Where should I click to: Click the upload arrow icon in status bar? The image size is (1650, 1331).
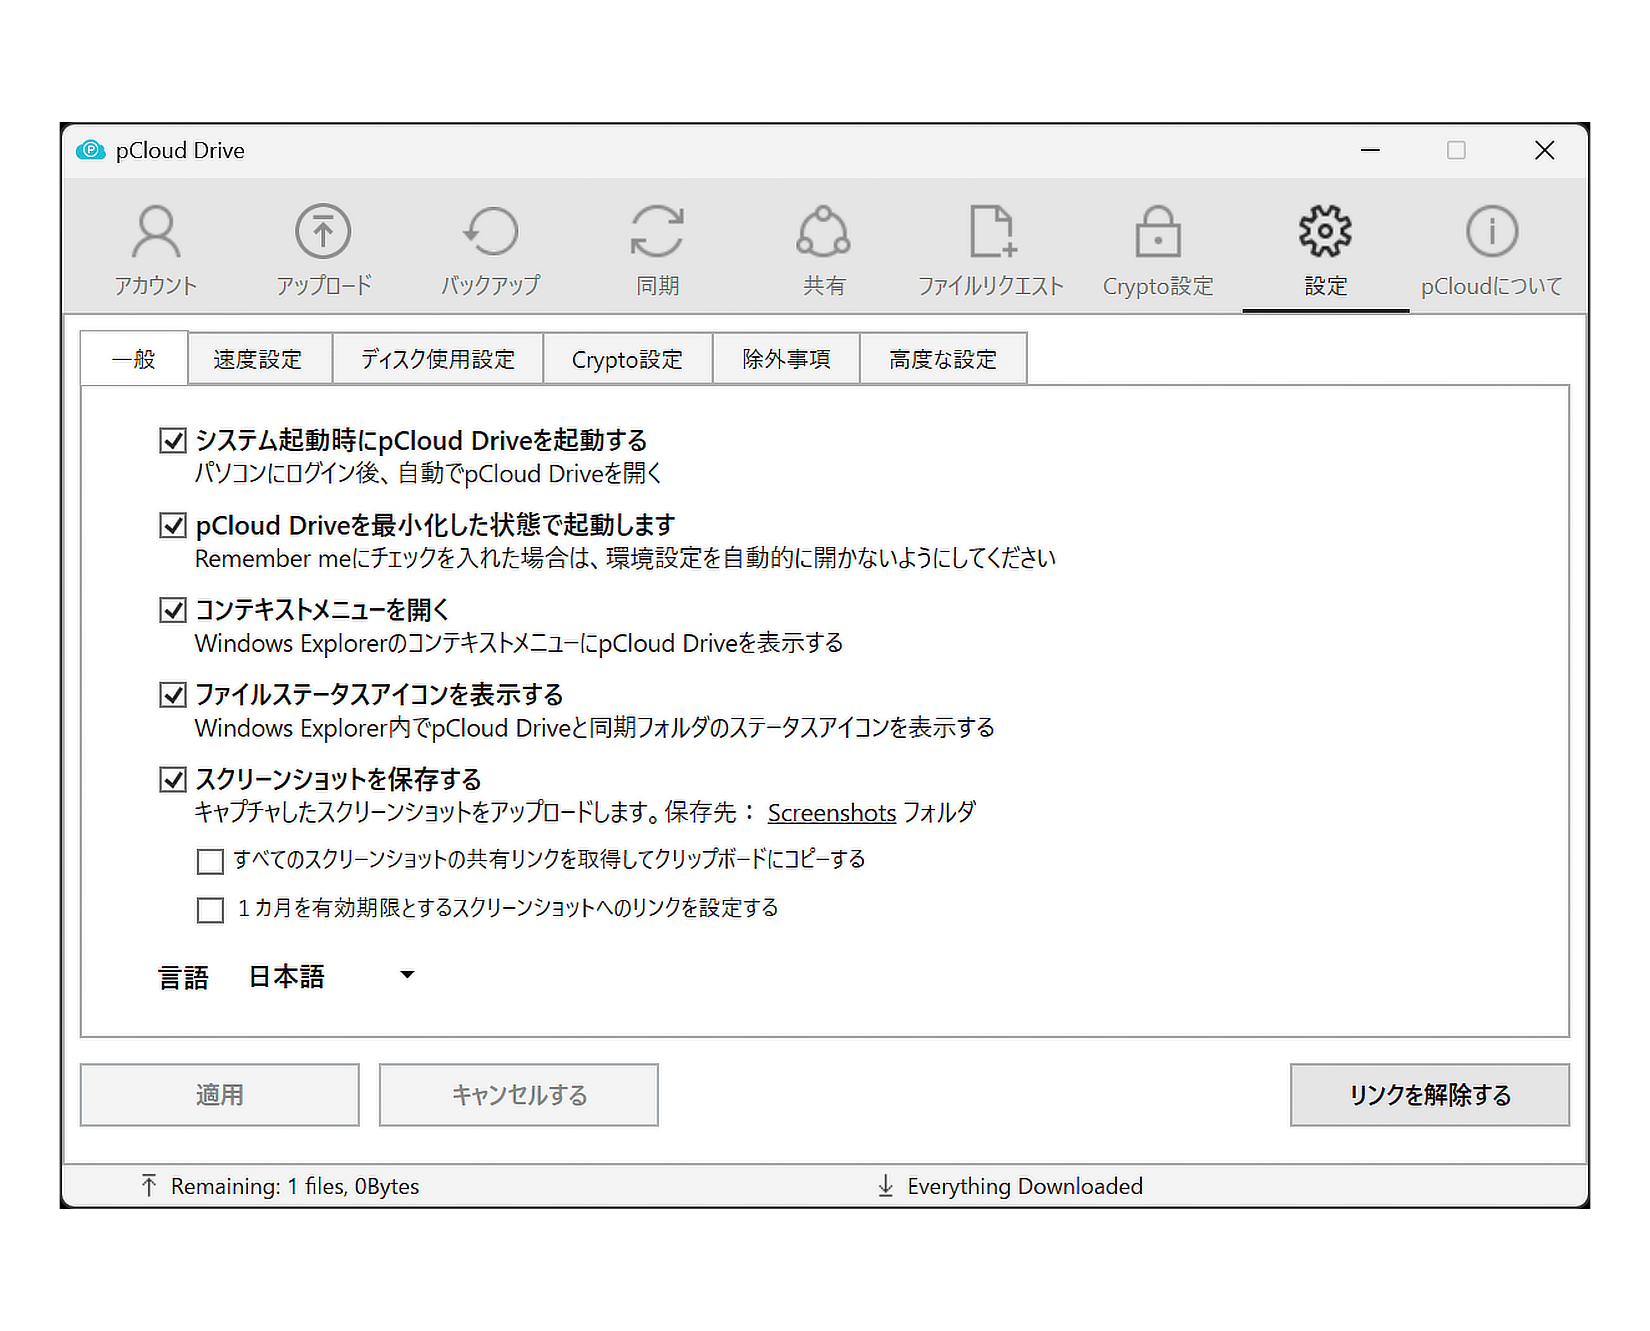(149, 1186)
